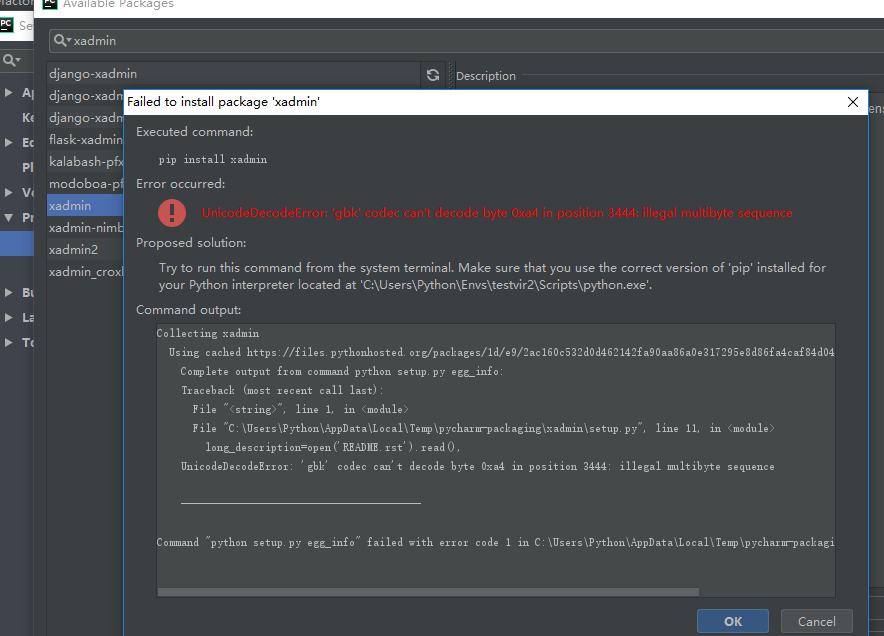Click the 'Using cached https://files.pythonhosted.org' line
Screen dimensions: 884x636
coord(501,352)
